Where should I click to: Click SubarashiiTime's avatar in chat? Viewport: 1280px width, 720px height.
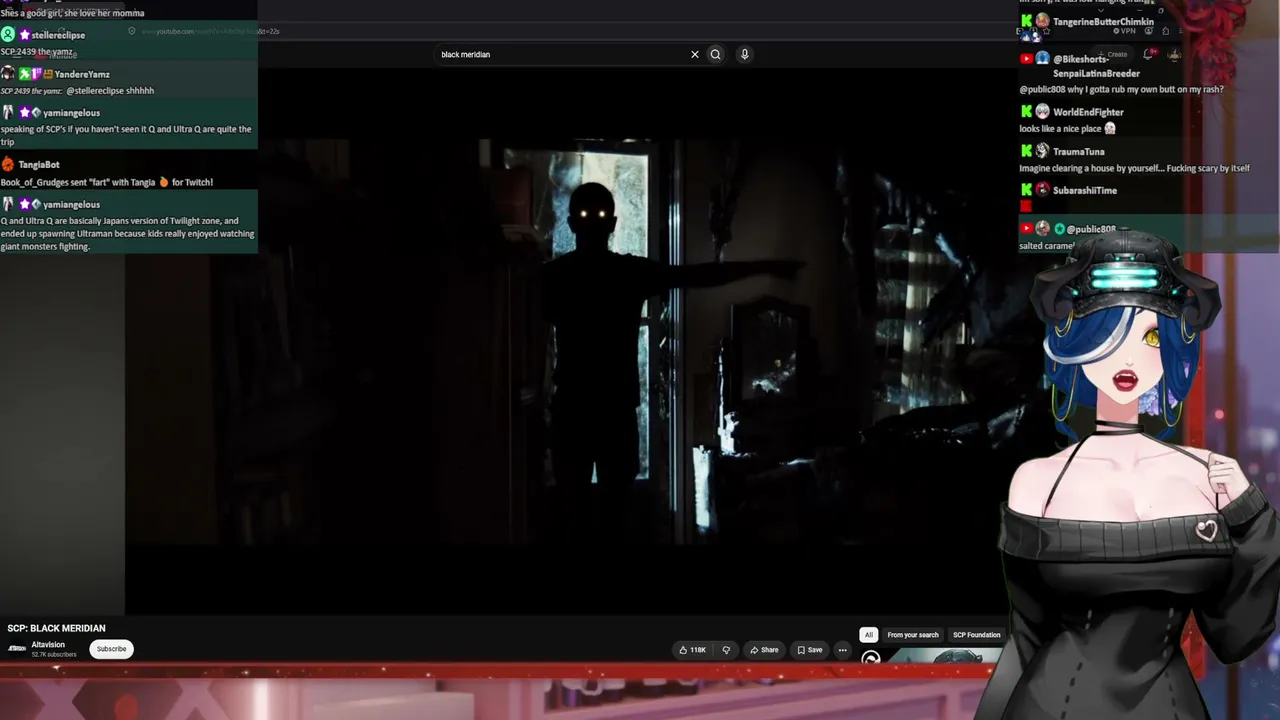[1042, 190]
